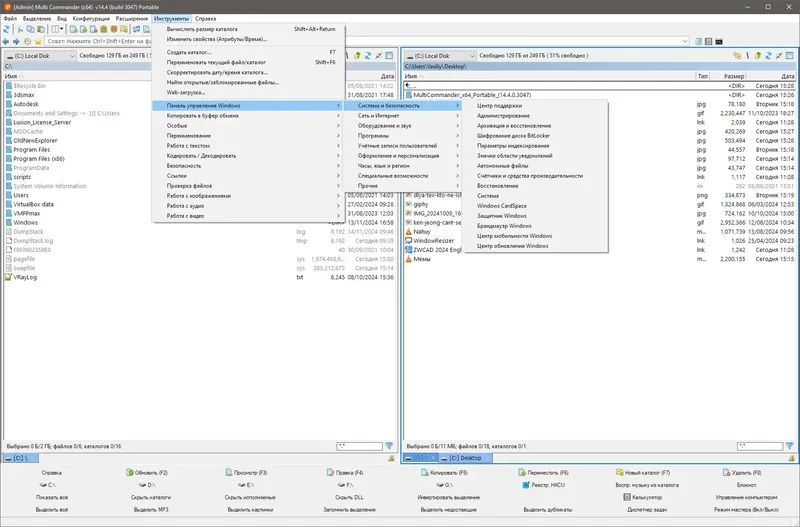Image resolution: width=800 pixels, height=527 pixels.
Task: Open right panel drive dropdown (C:) Local Disk
Action: coord(440,56)
